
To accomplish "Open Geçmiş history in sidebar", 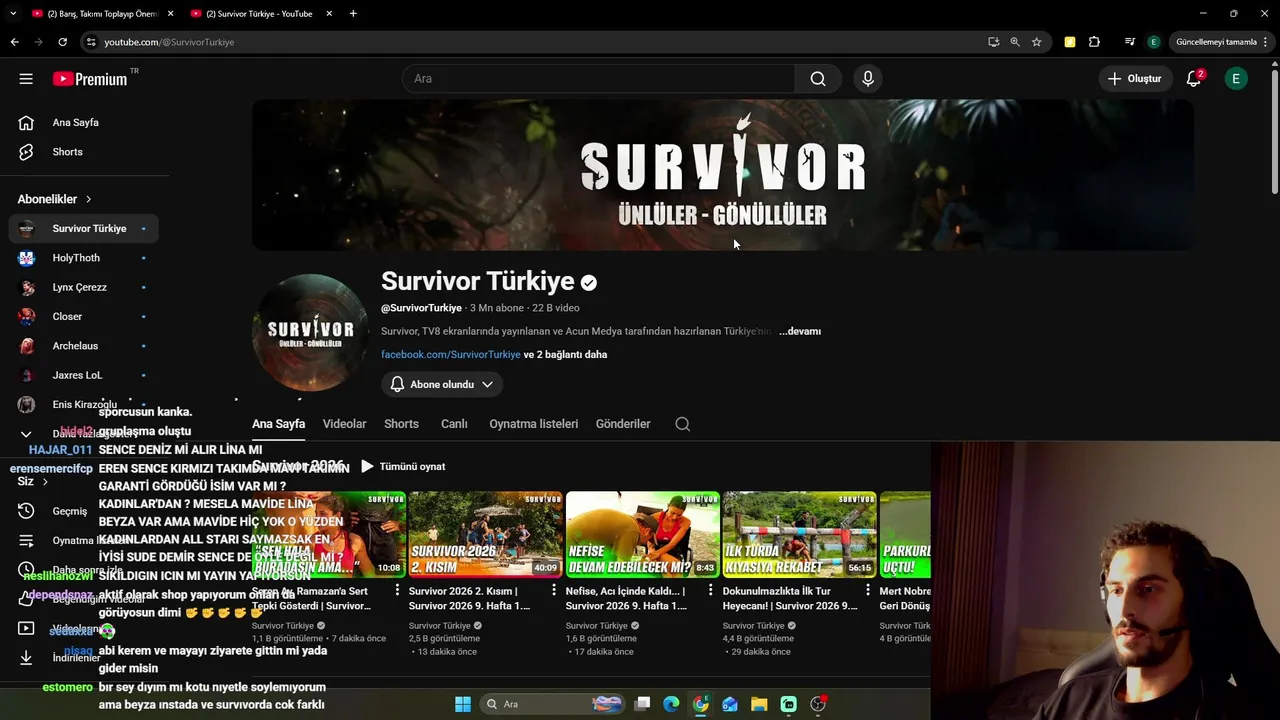I will tap(70, 511).
